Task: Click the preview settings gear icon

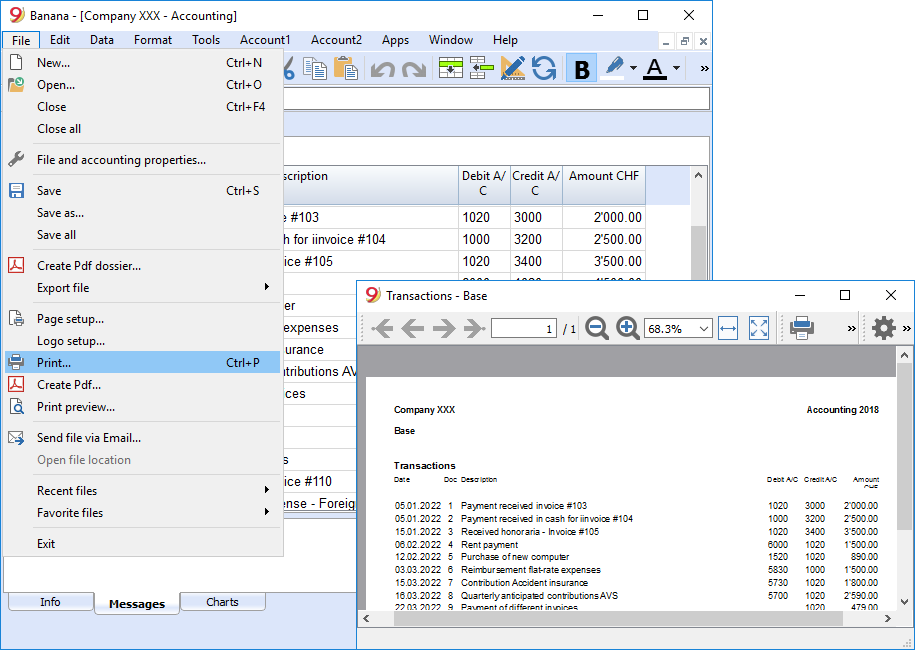Action: [883, 328]
